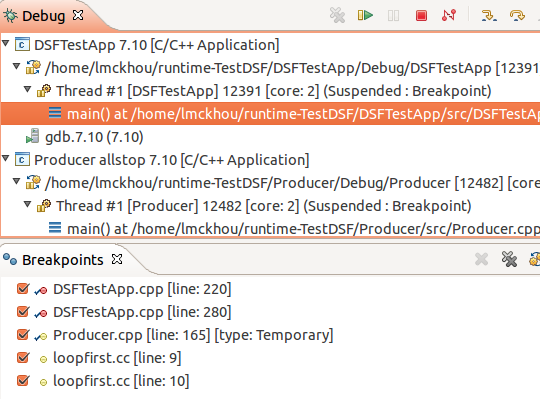The width and height of the screenshot is (540, 399).
Task: Collapse the DSFTestApp 7.10 launch node
Action: click(x=6, y=43)
